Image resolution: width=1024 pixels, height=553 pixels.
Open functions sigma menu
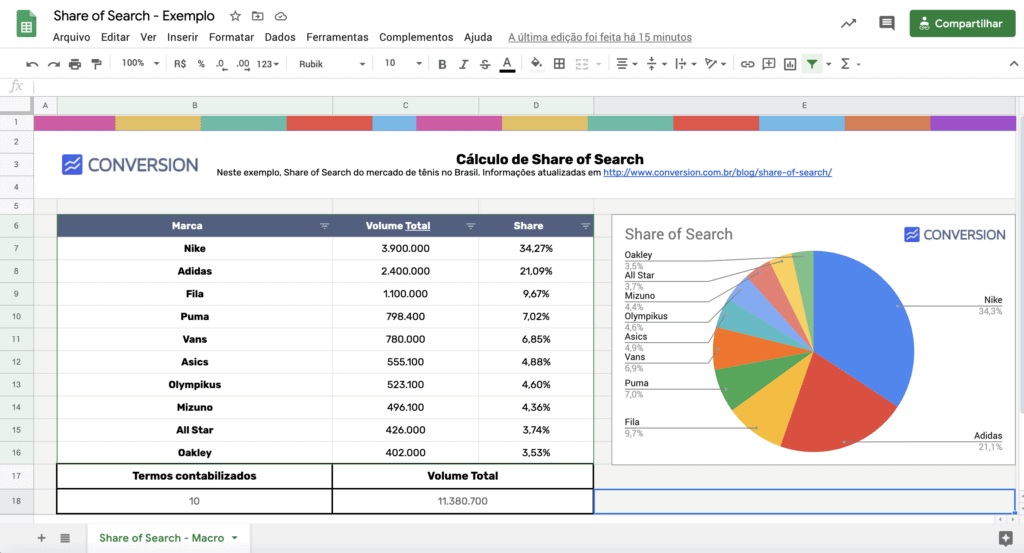point(845,64)
